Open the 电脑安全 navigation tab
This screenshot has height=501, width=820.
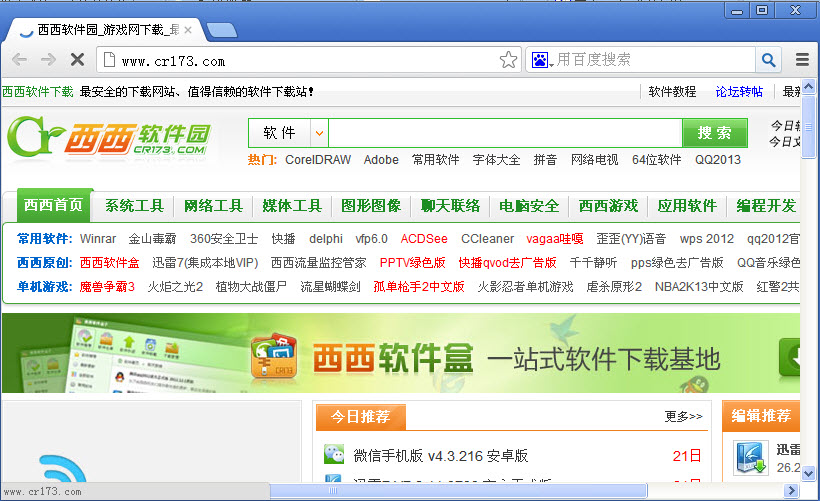529,206
